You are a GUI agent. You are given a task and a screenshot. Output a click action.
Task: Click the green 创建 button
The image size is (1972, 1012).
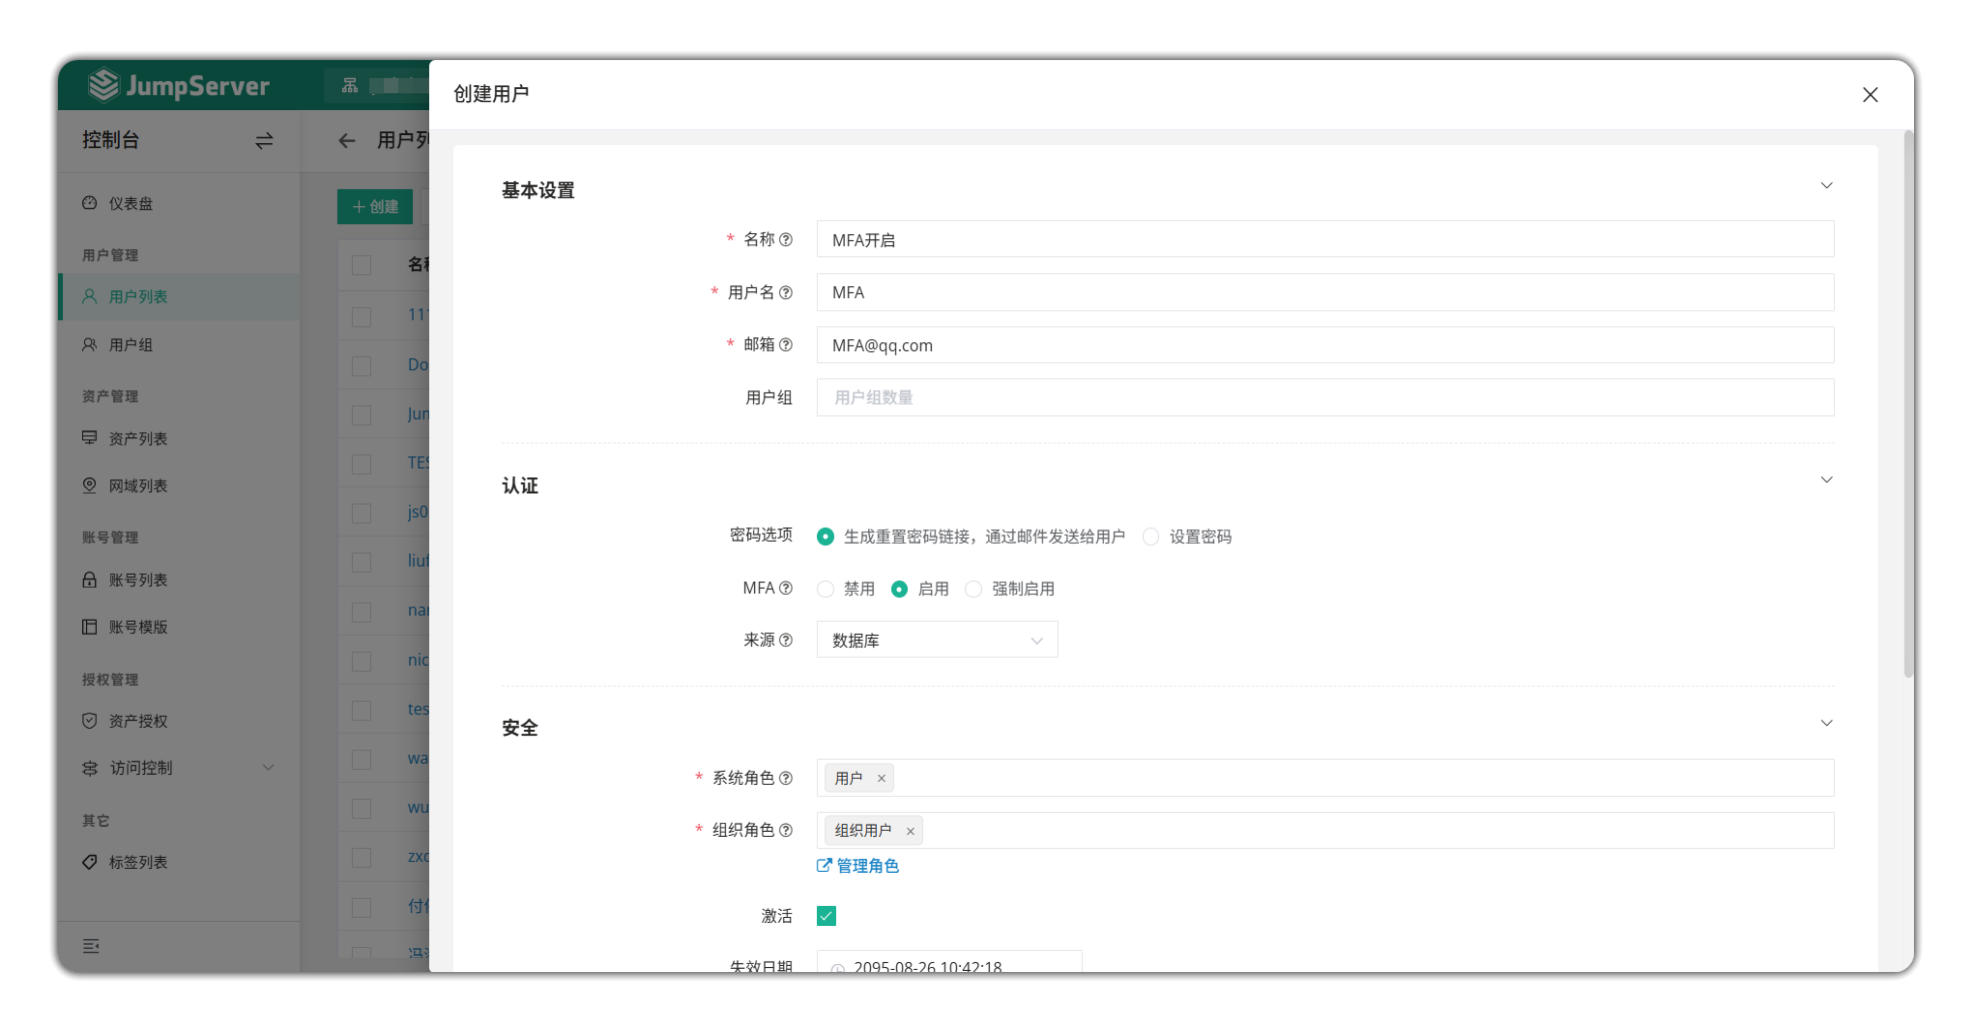[x=375, y=207]
